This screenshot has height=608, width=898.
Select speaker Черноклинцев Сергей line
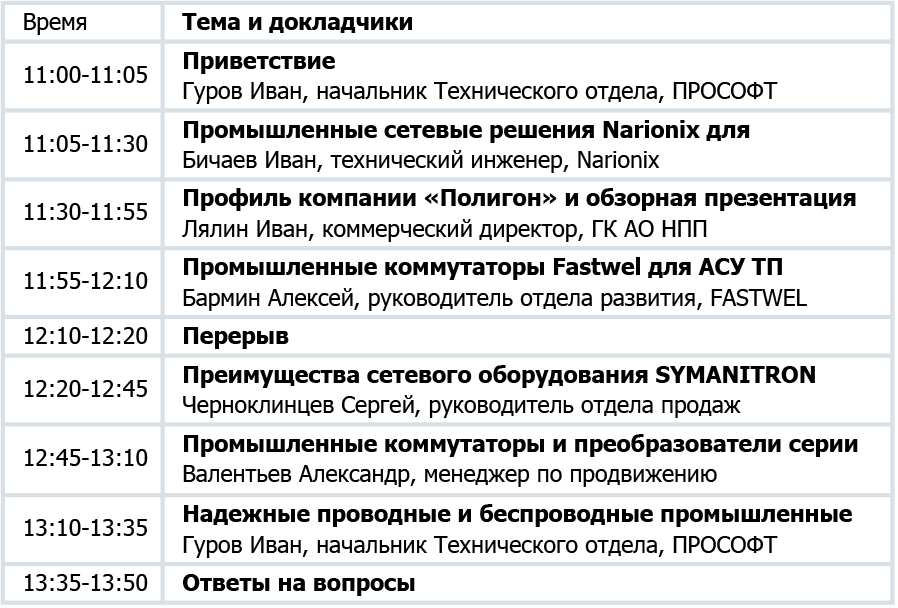[461, 405]
